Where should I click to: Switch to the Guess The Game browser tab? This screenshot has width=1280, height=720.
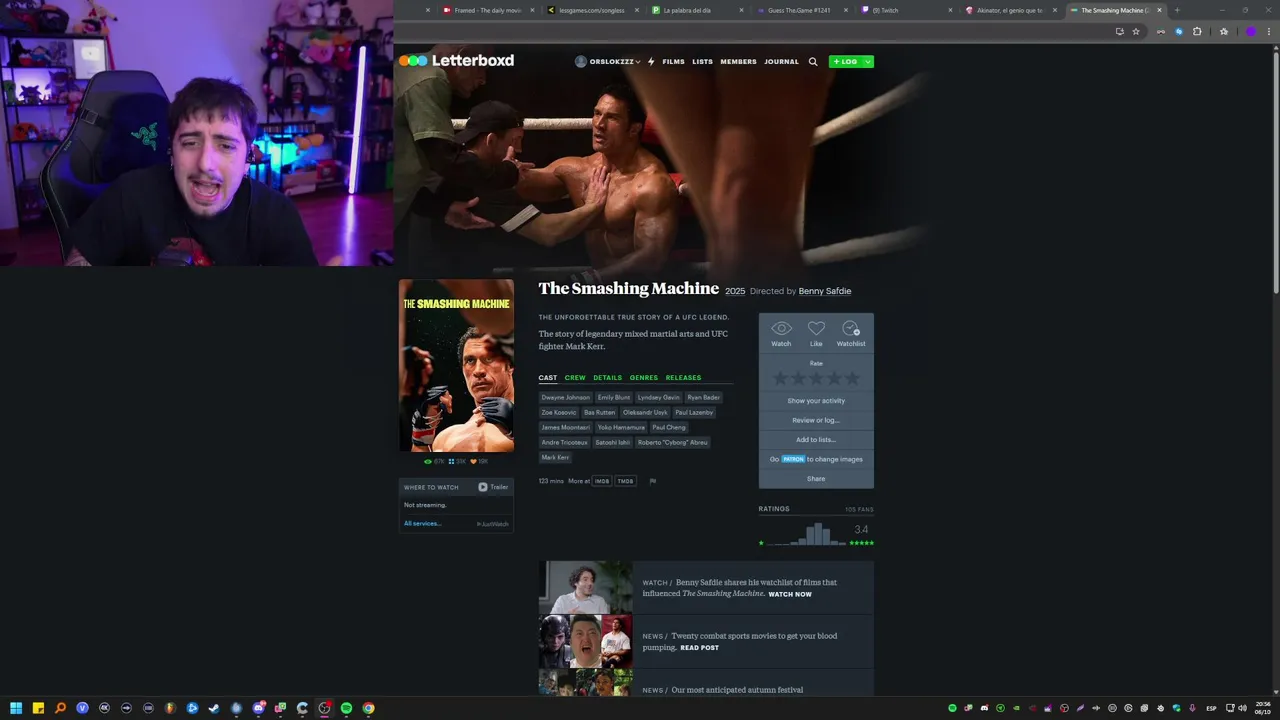coord(800,10)
